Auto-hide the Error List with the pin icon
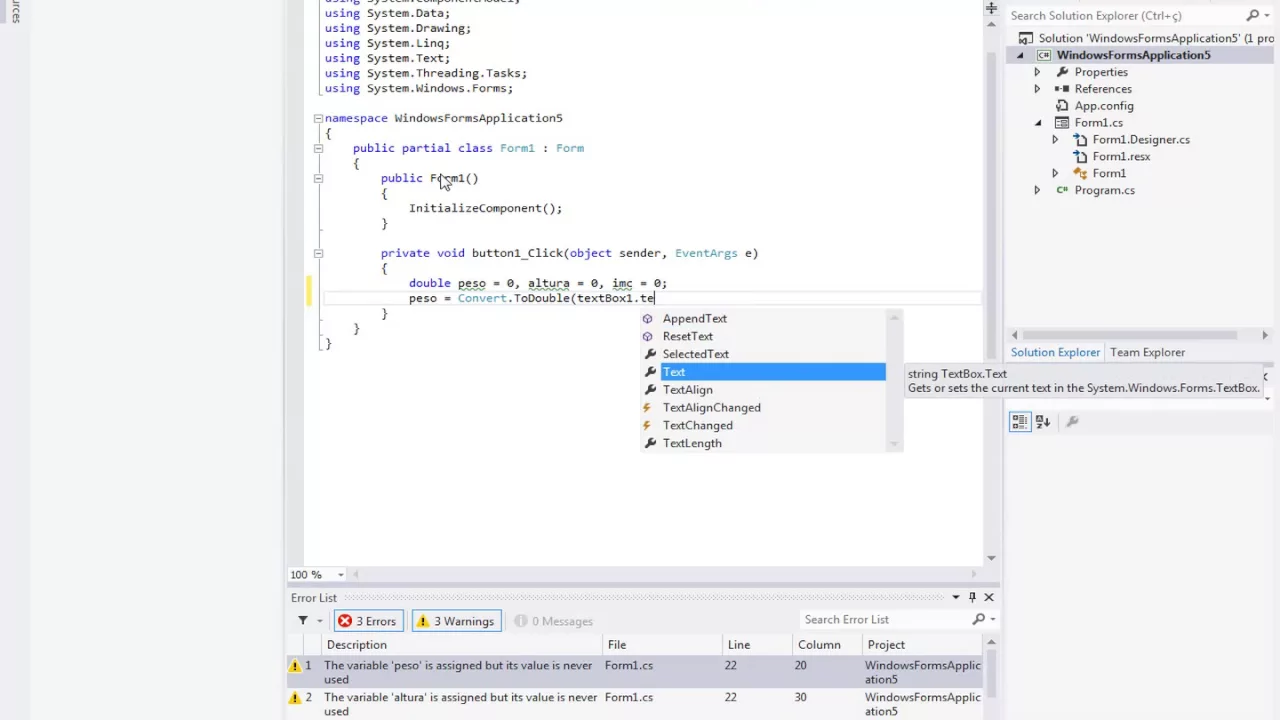 (x=972, y=598)
